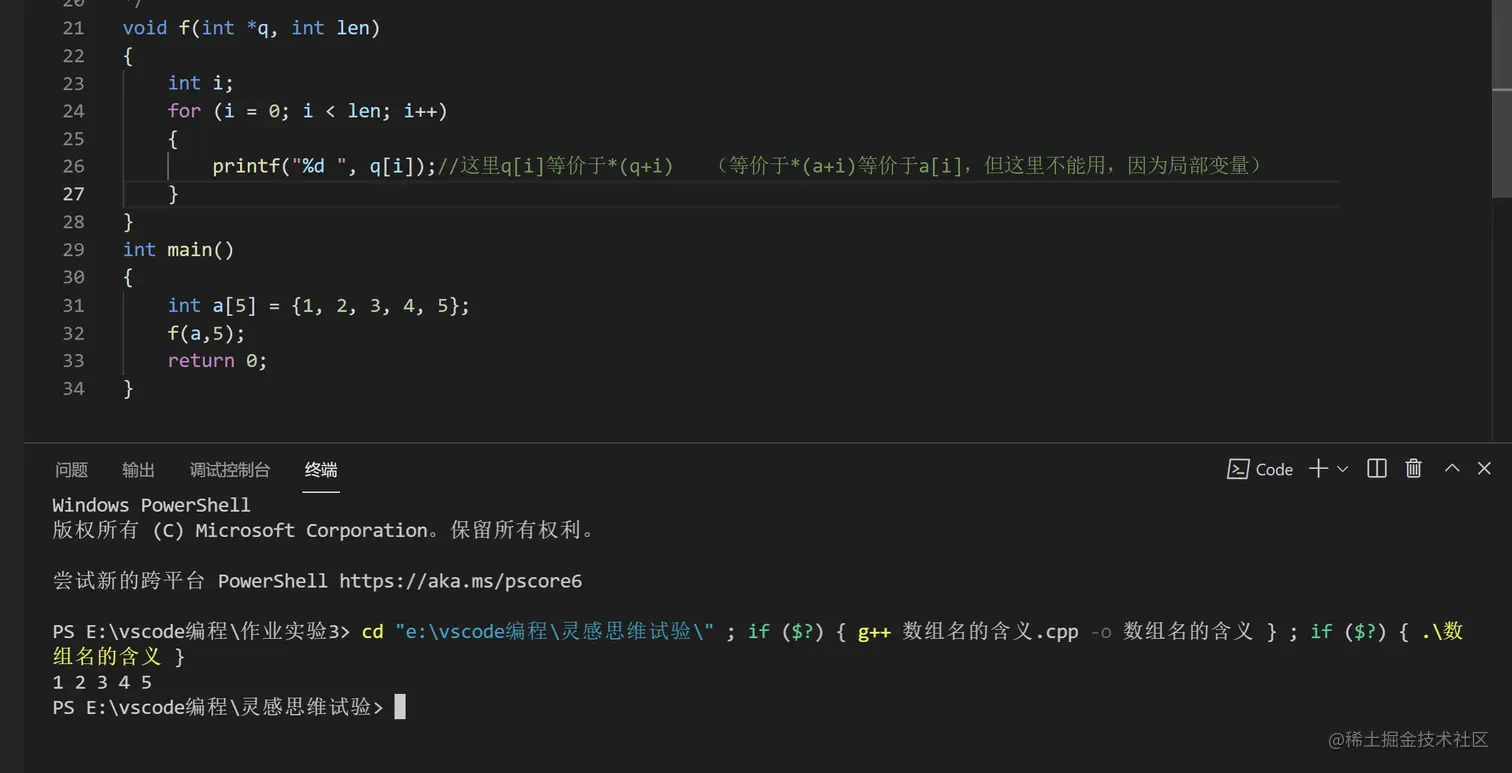
Task: Split the terminal panel
Action: [1377, 469]
